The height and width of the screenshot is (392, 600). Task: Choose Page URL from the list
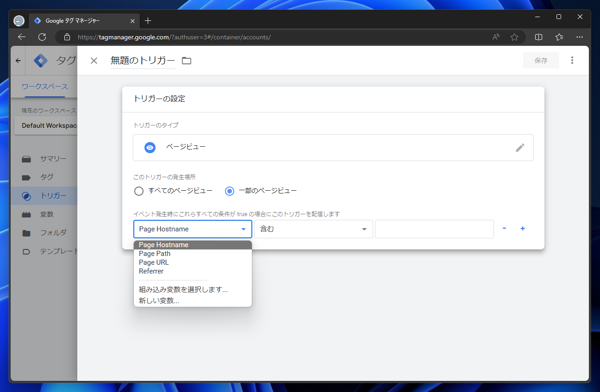pos(192,262)
